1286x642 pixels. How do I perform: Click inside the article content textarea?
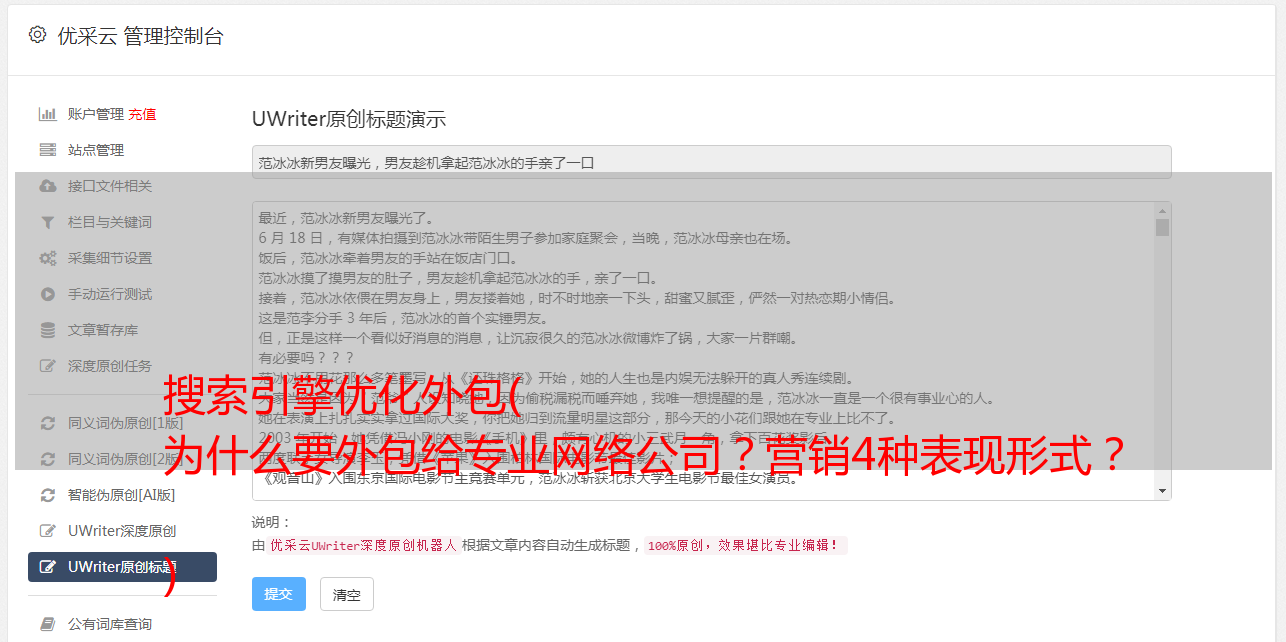point(703,351)
